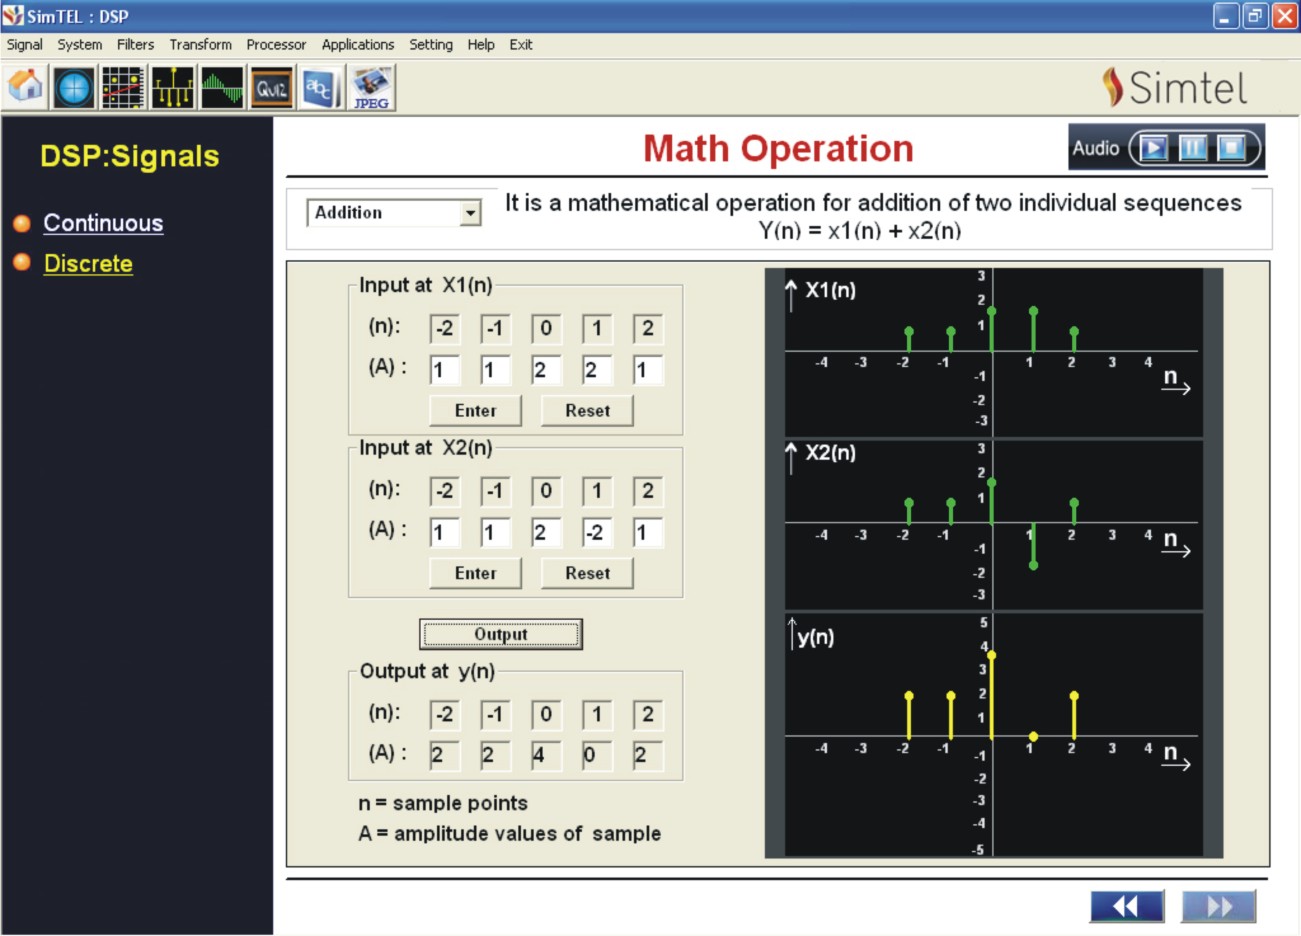
Task: Open the Discrete signals link
Action: [x=88, y=264]
